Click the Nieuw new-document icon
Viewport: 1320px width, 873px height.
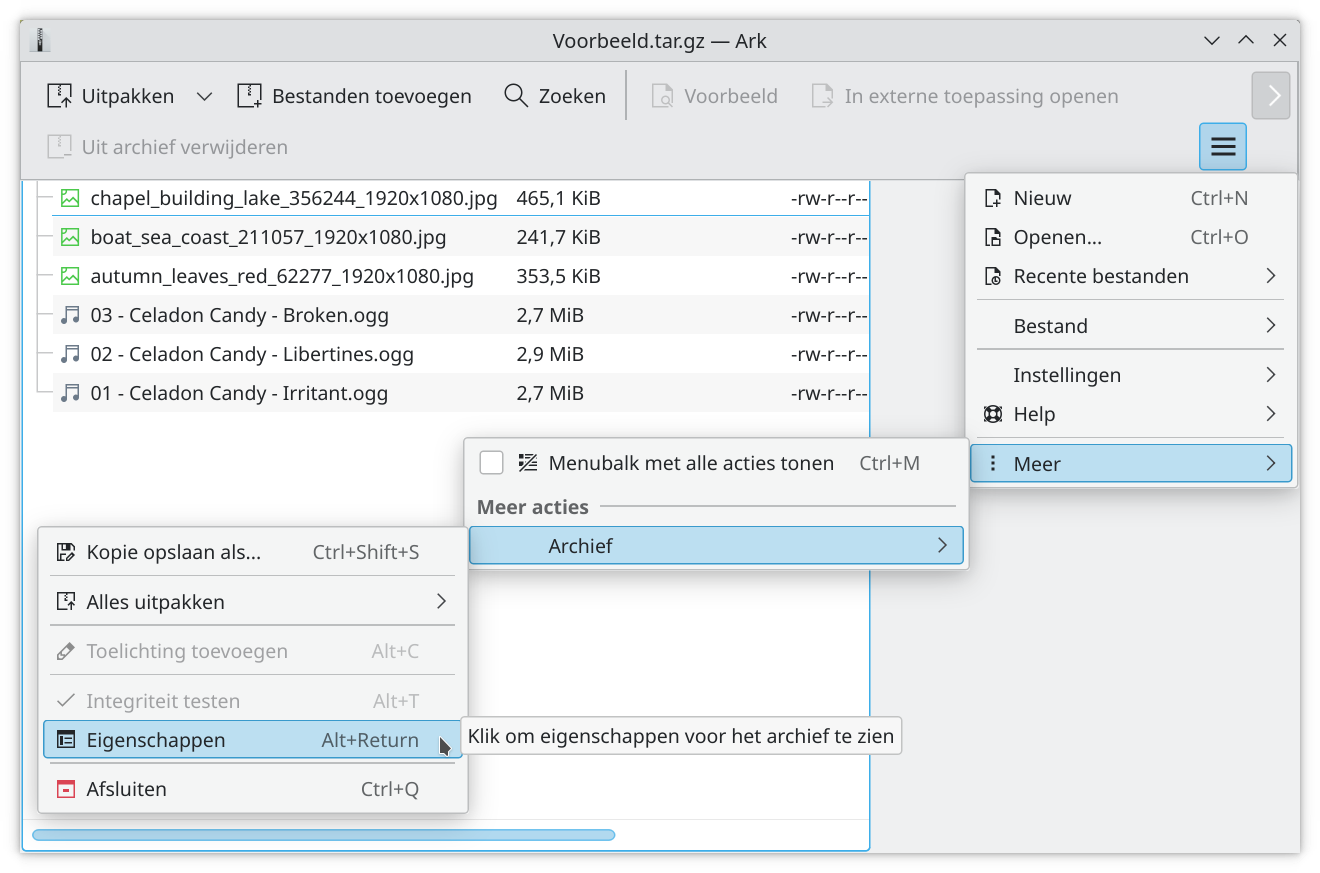993,198
